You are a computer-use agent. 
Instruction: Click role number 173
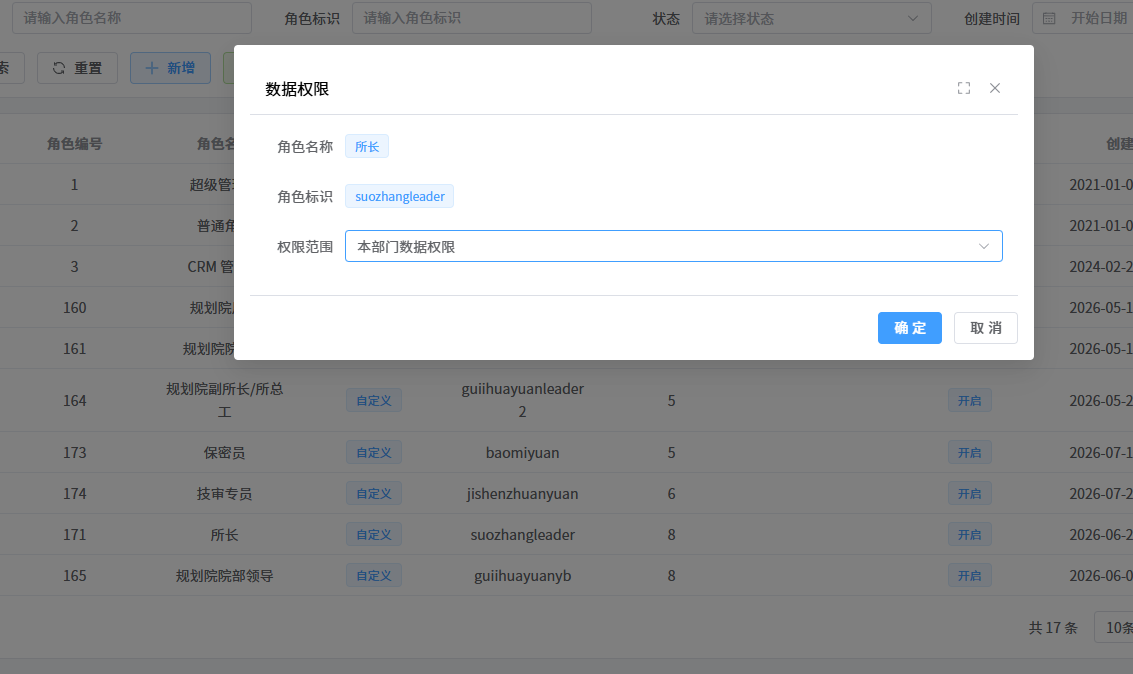click(74, 453)
